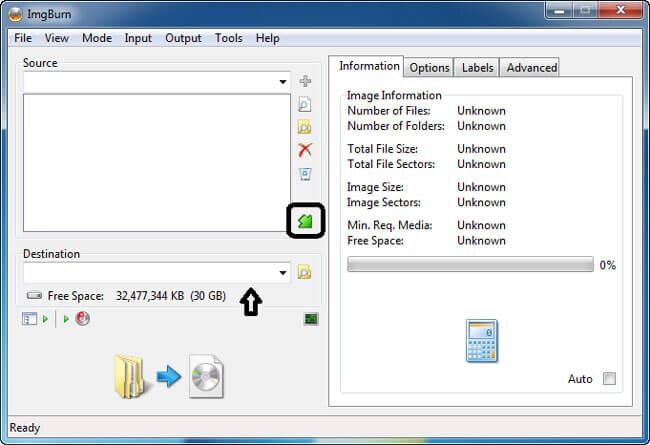Close the ImgBurn window

coord(621,10)
